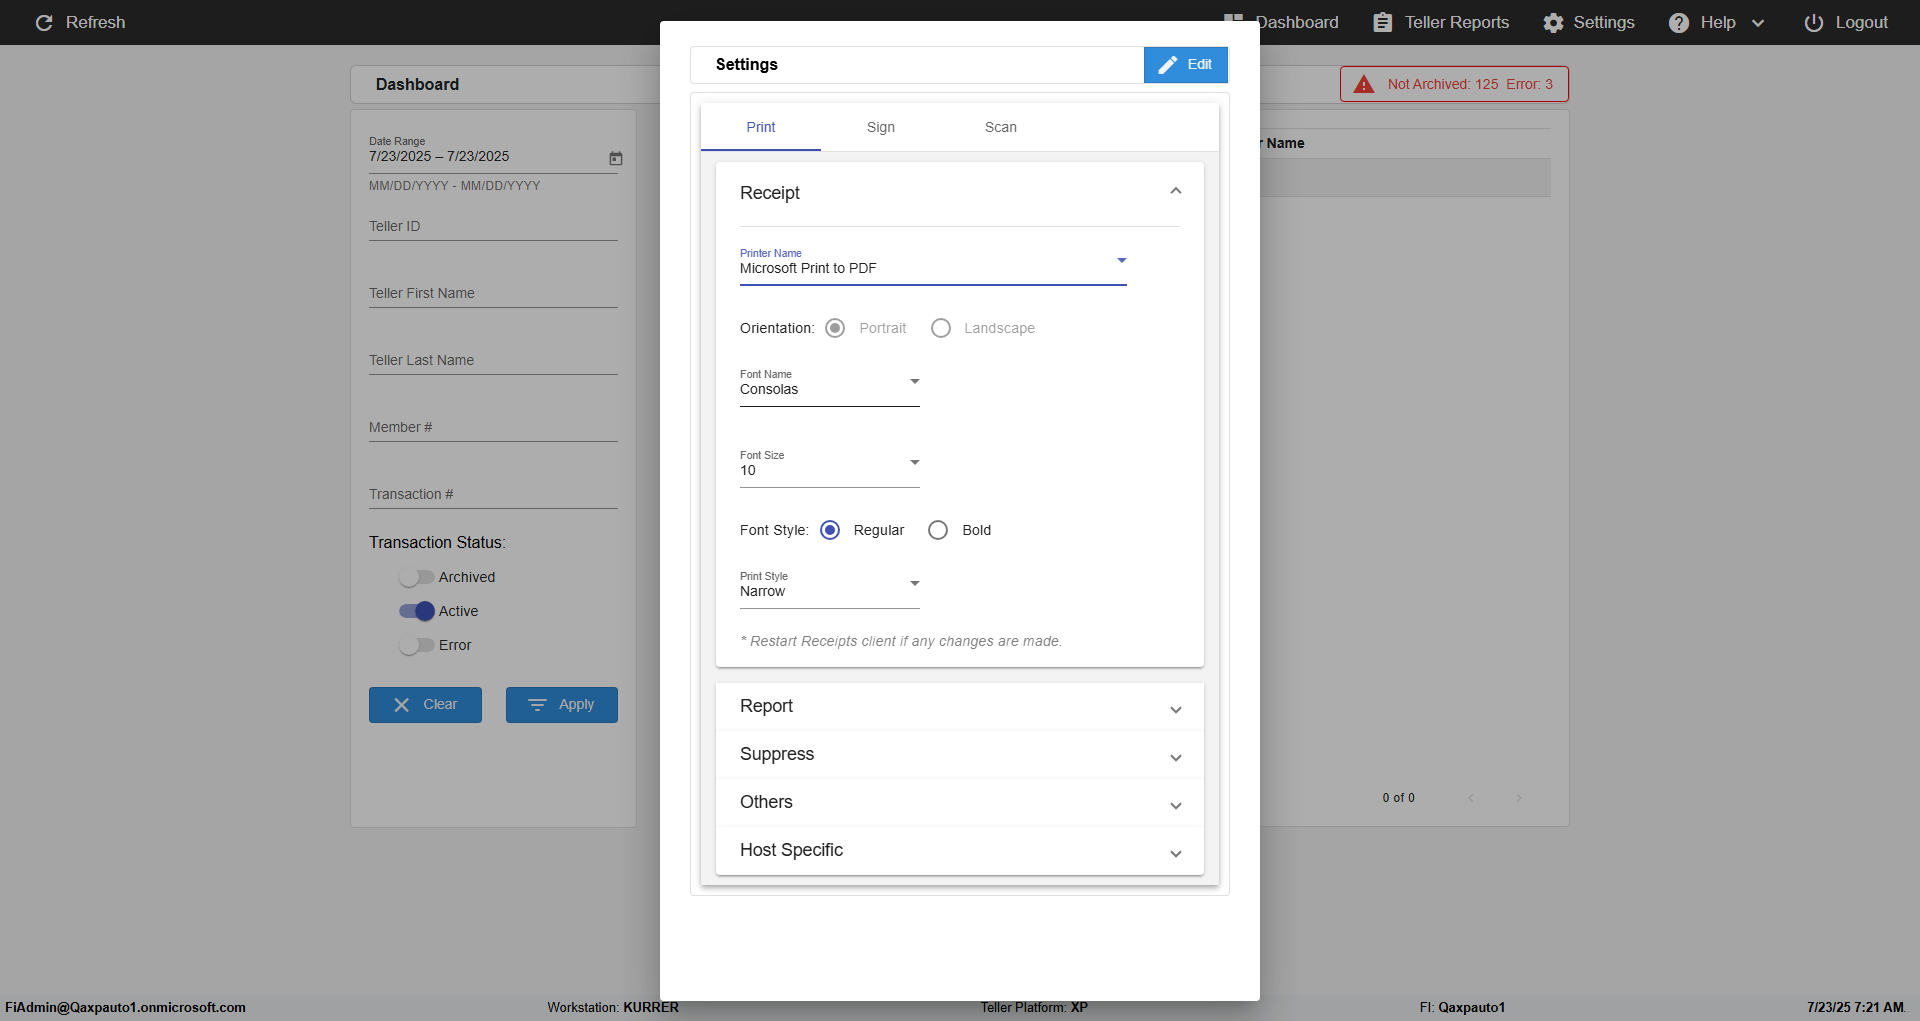
Task: Toggle the Active transaction status switch
Action: coord(416,611)
